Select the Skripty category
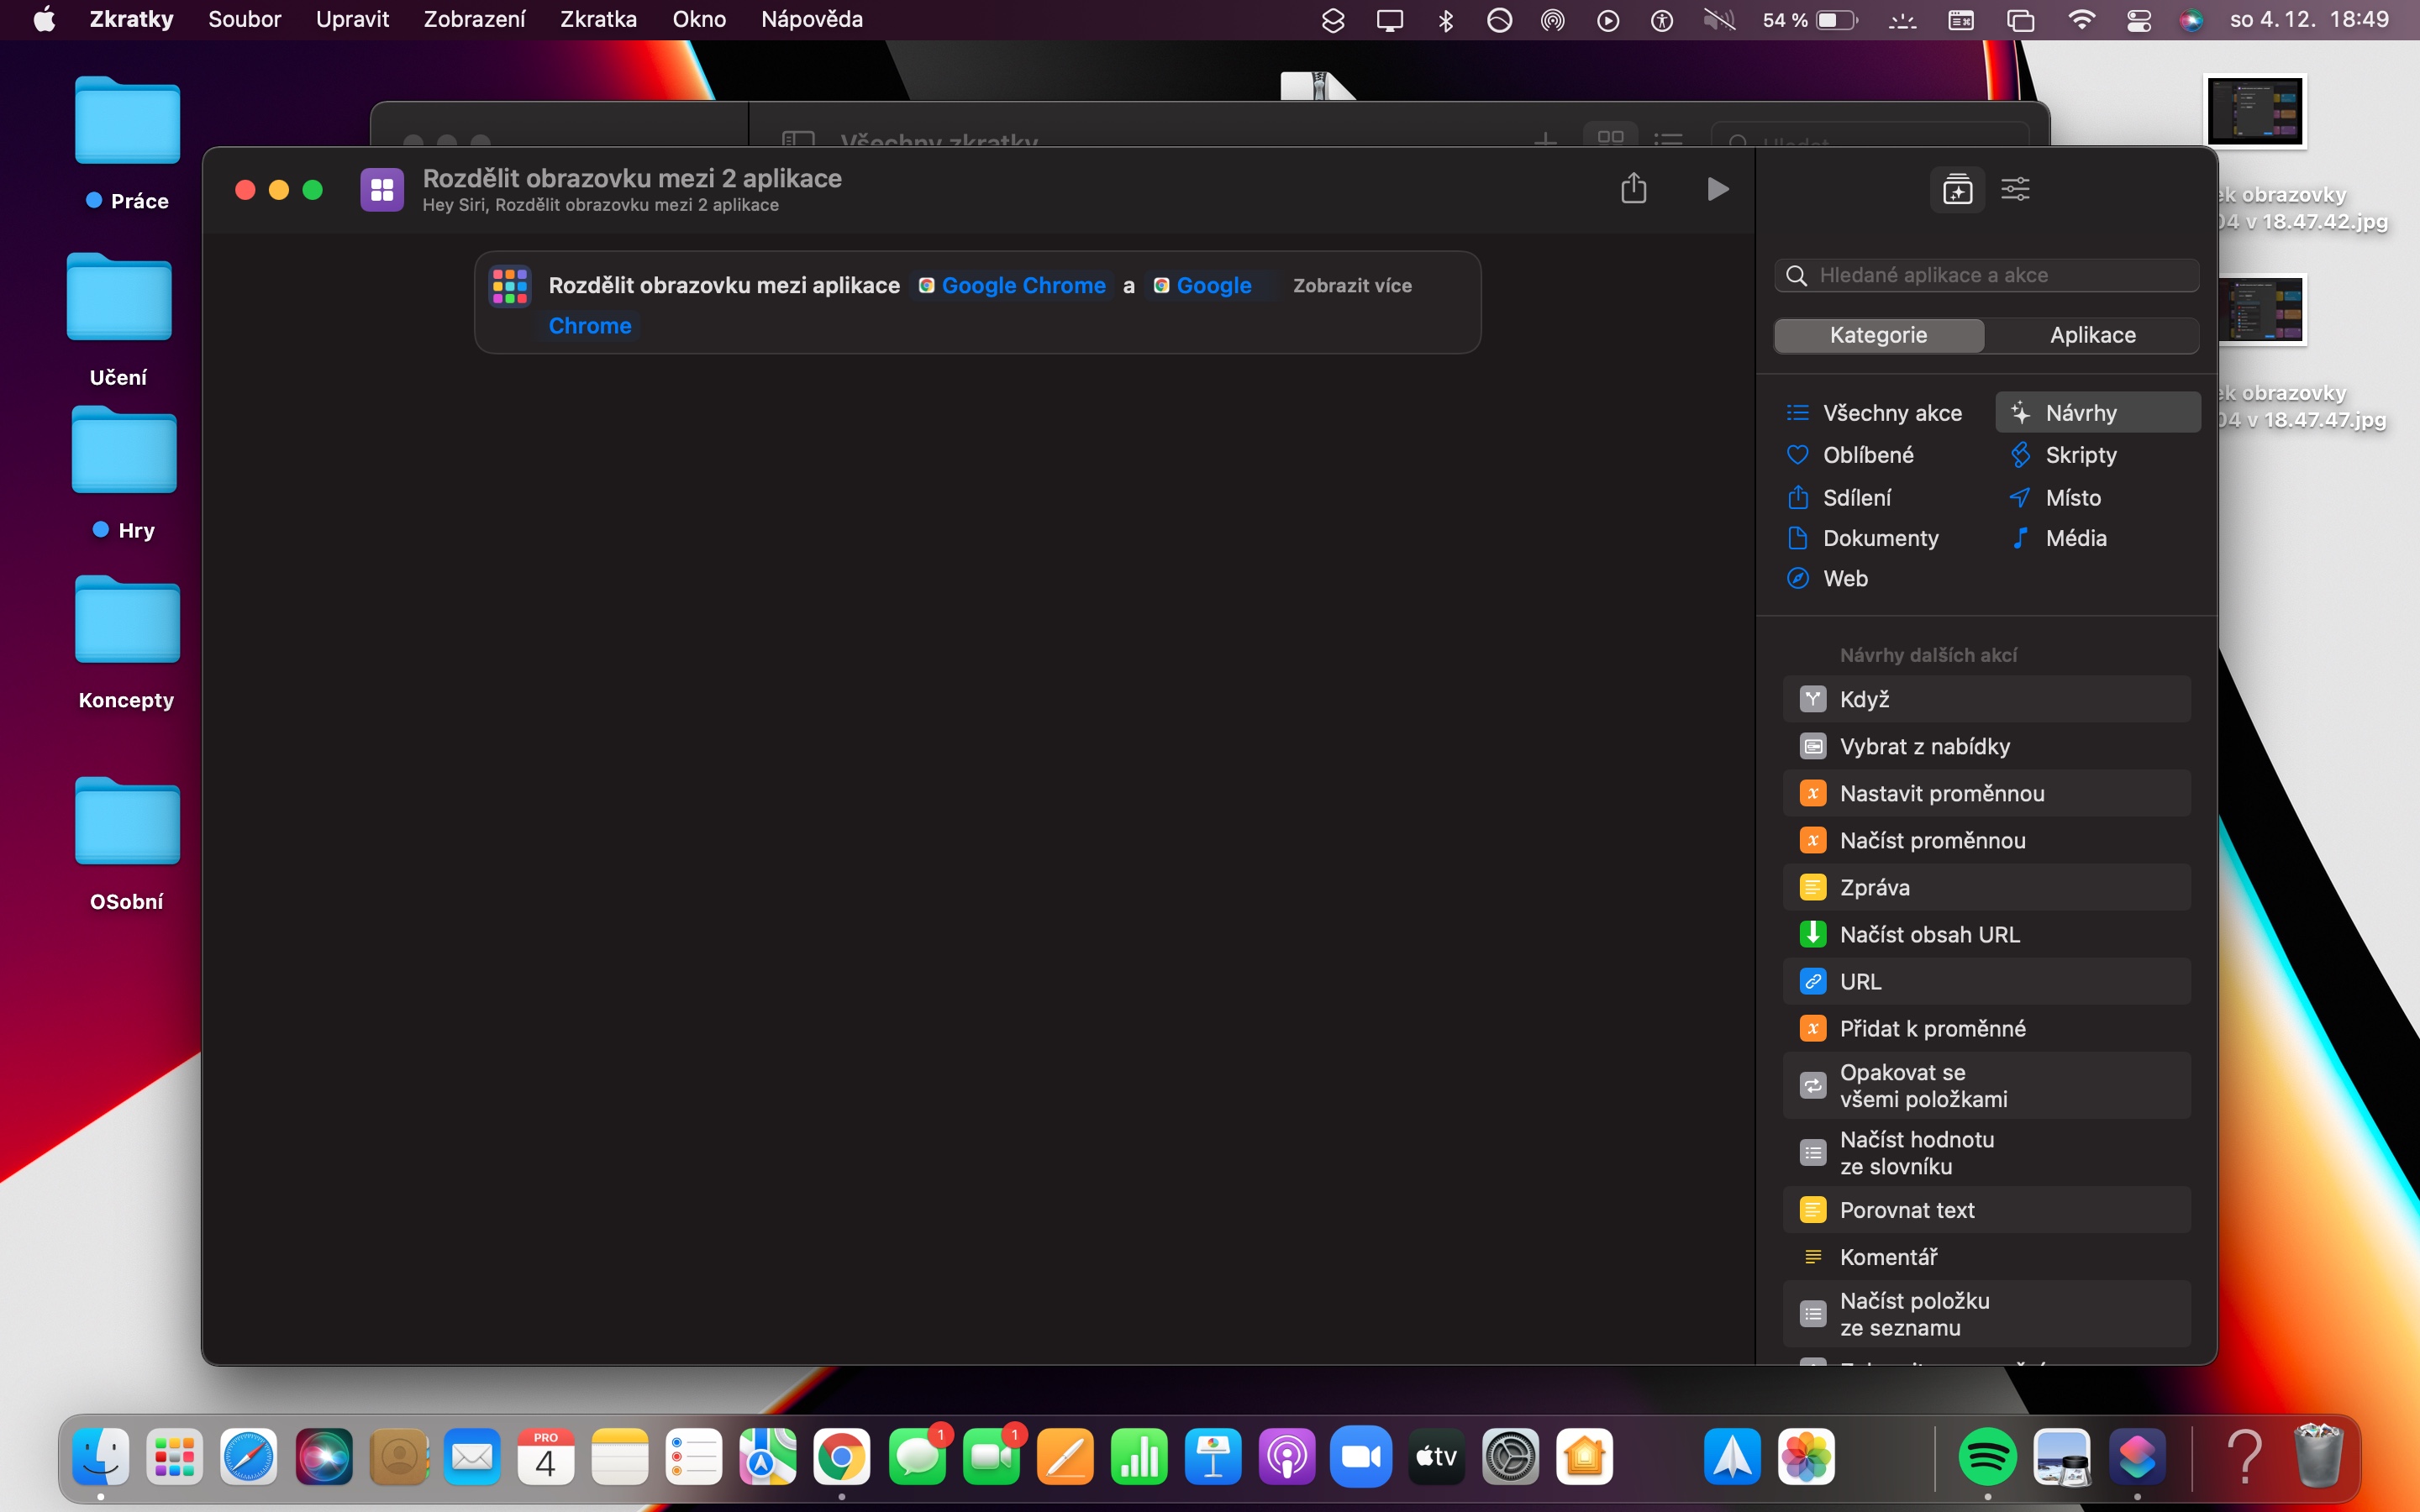The image size is (2420, 1512). (x=2080, y=455)
